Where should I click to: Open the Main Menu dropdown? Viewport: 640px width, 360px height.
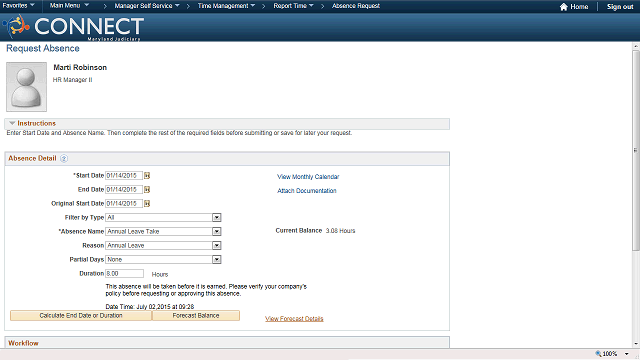tap(69, 6)
